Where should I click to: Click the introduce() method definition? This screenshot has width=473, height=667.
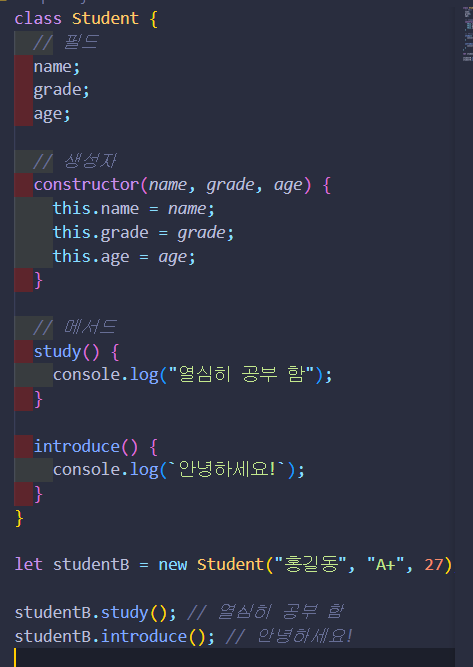pos(95,447)
